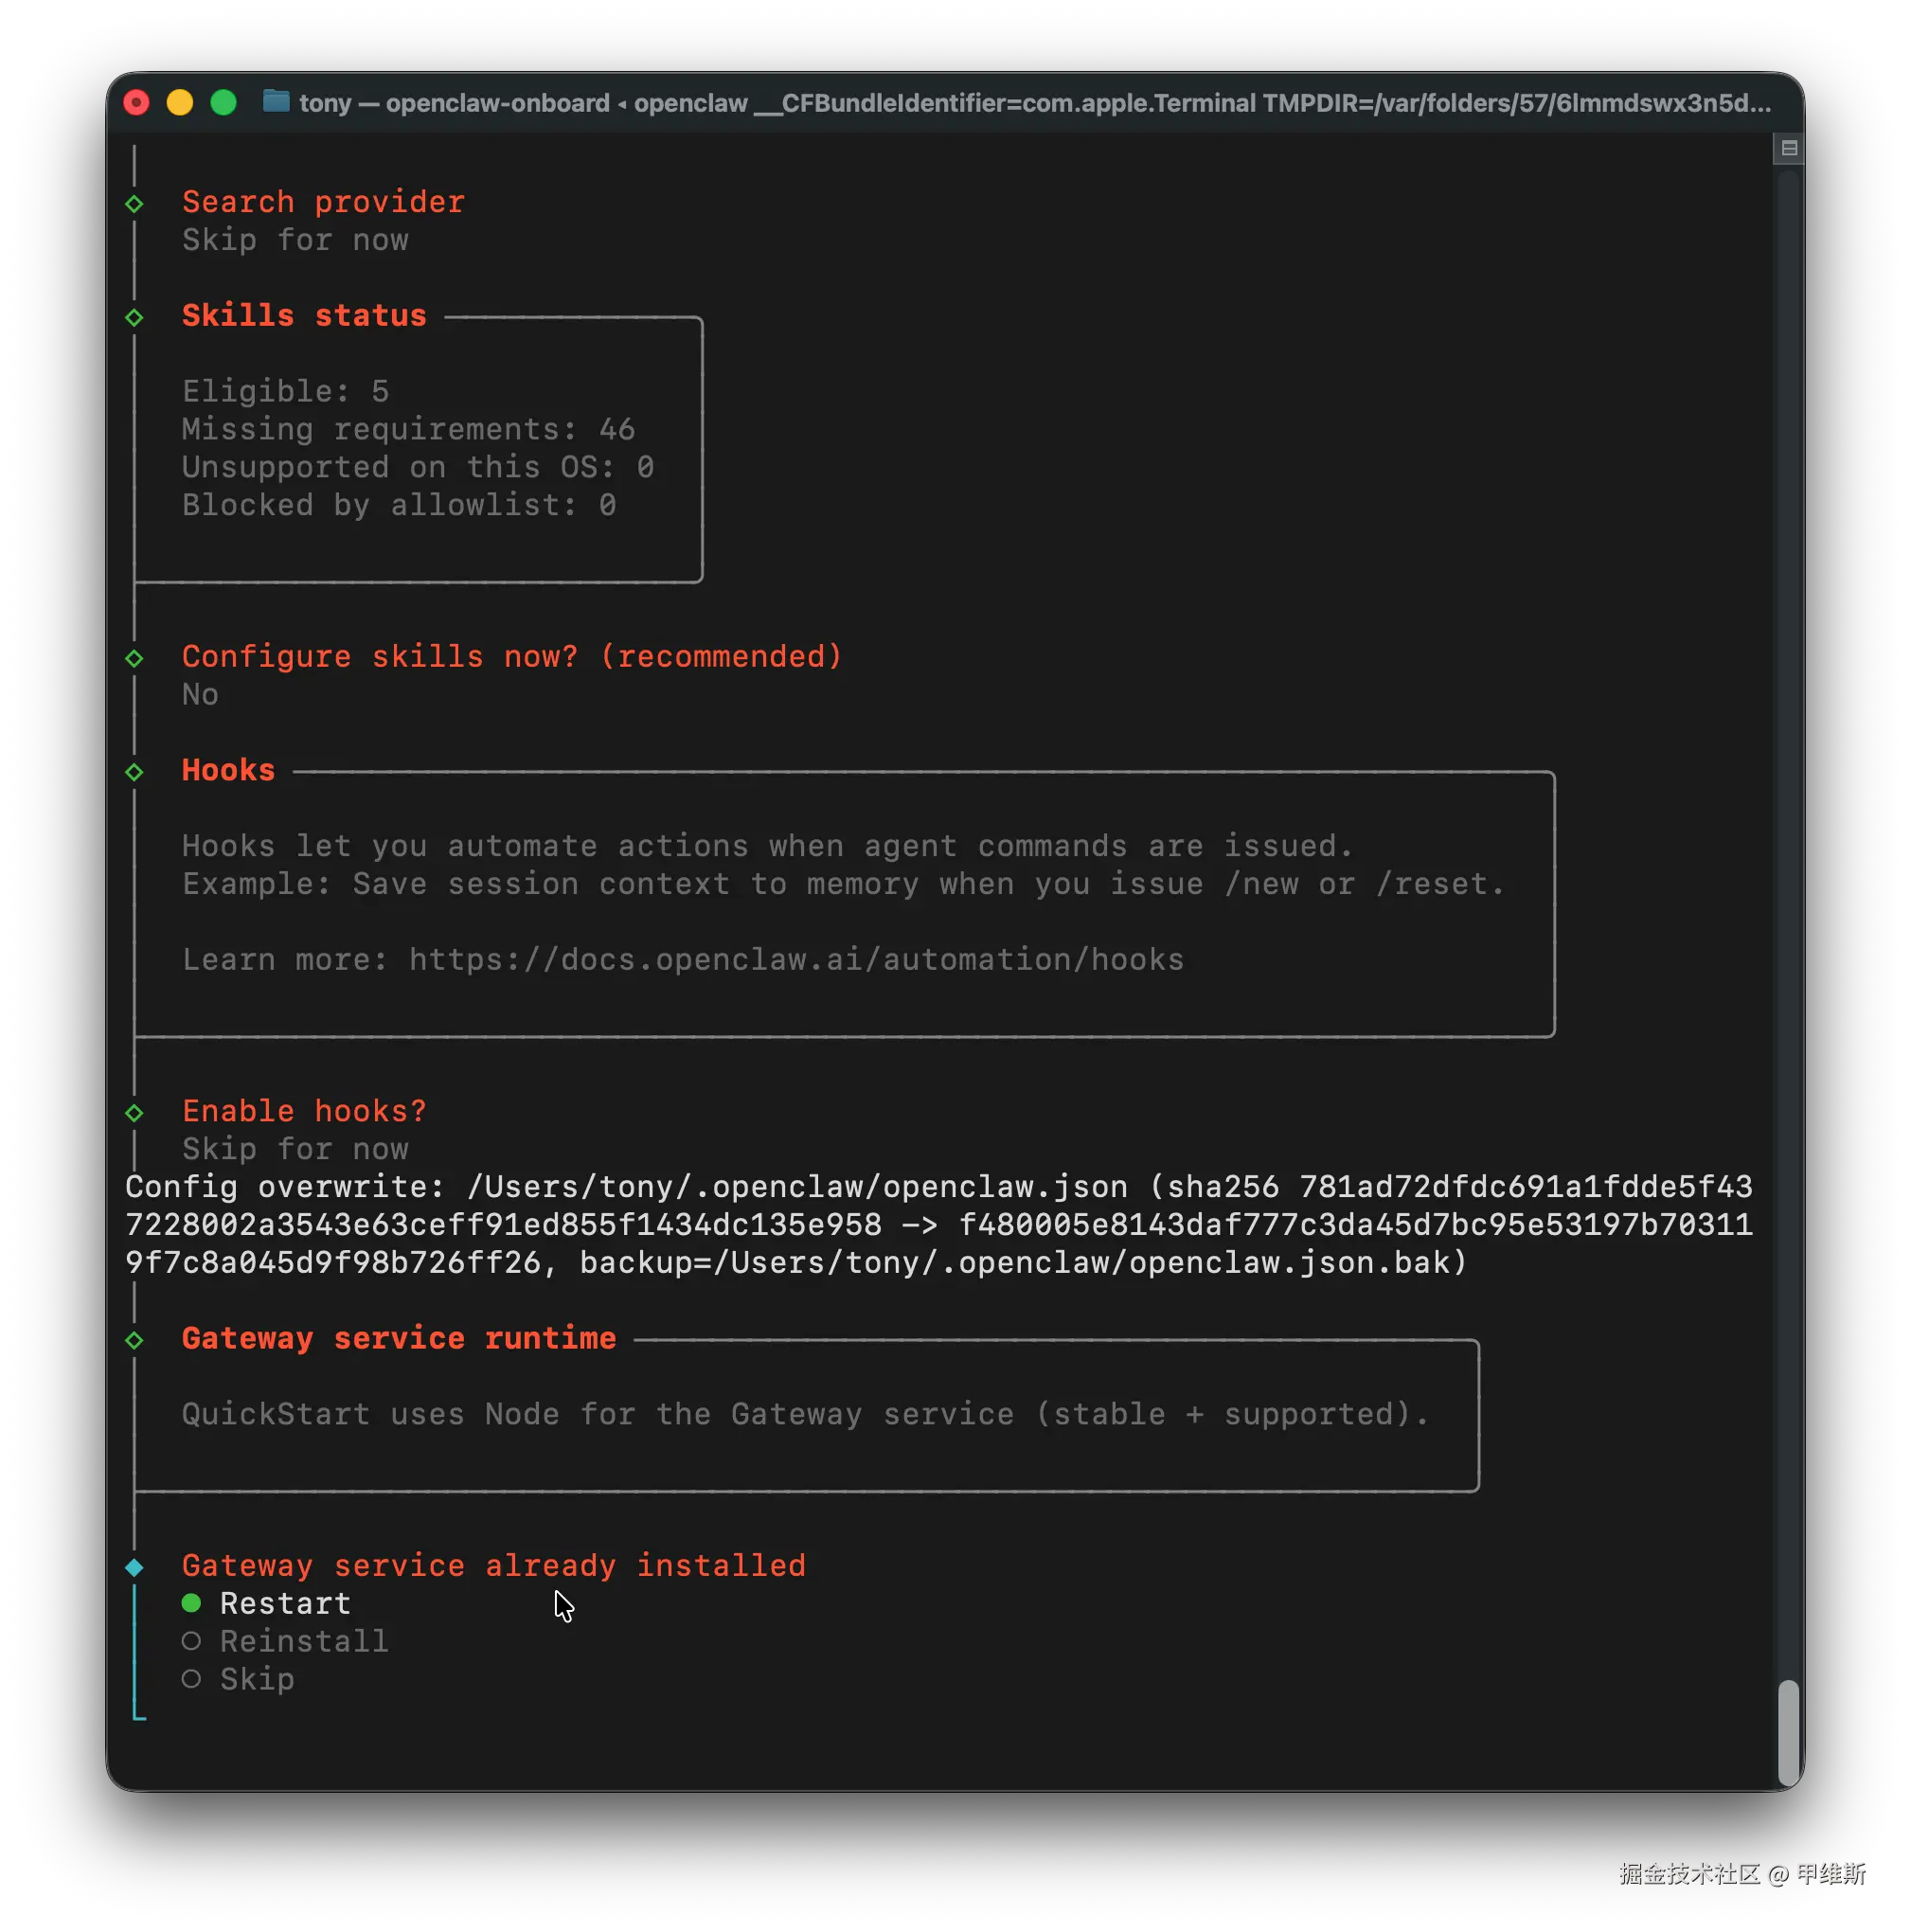Viewport: 1911px width, 1932px height.
Task: Click the blue diamond beside Gateway service installed
Action: pos(134,1567)
